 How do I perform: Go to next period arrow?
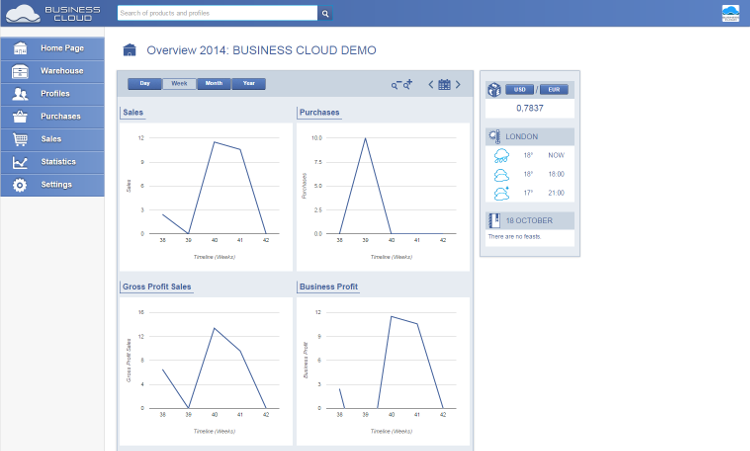pos(458,85)
